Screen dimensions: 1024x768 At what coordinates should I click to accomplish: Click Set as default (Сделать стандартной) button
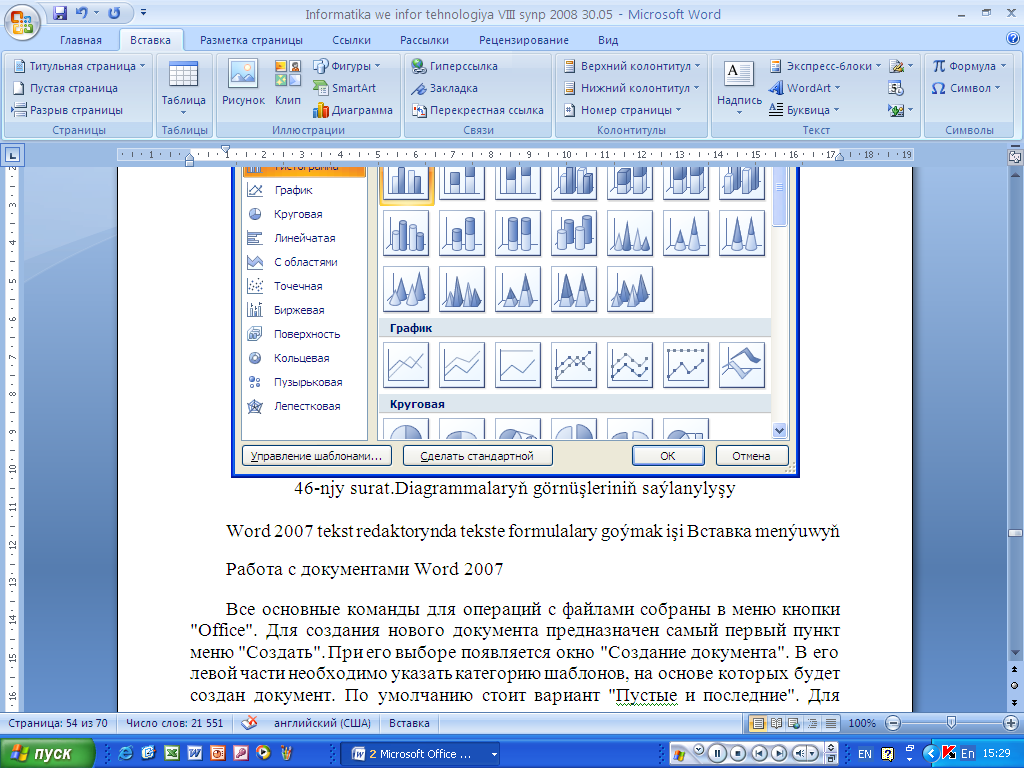[477, 456]
